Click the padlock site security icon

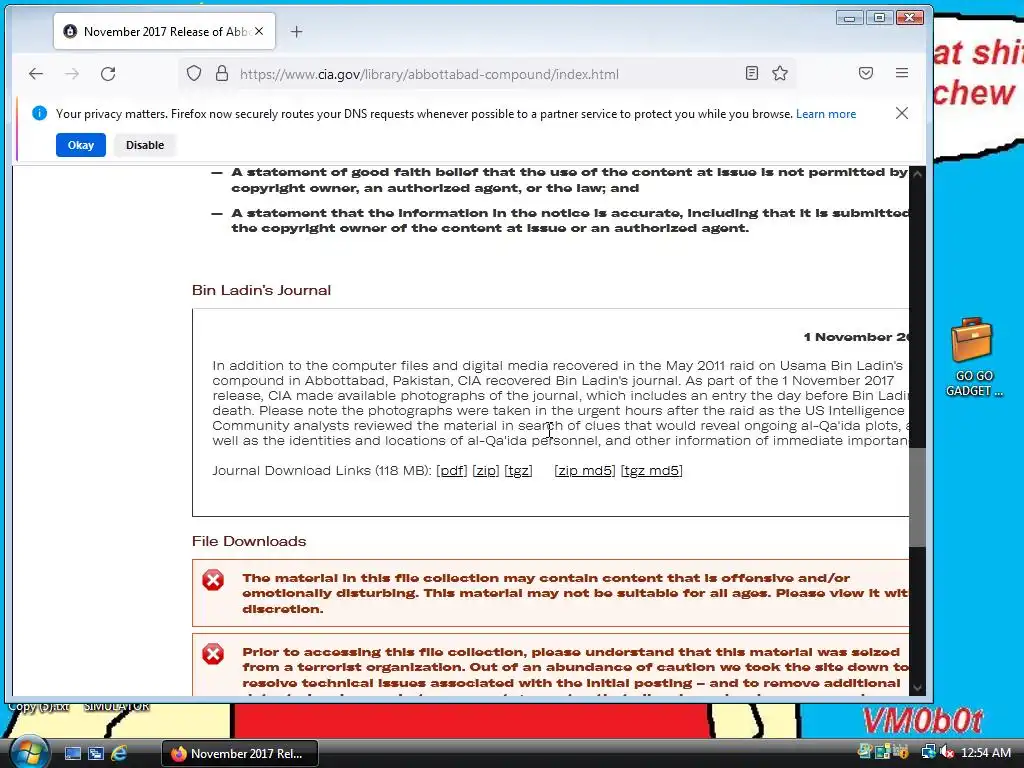point(222,73)
